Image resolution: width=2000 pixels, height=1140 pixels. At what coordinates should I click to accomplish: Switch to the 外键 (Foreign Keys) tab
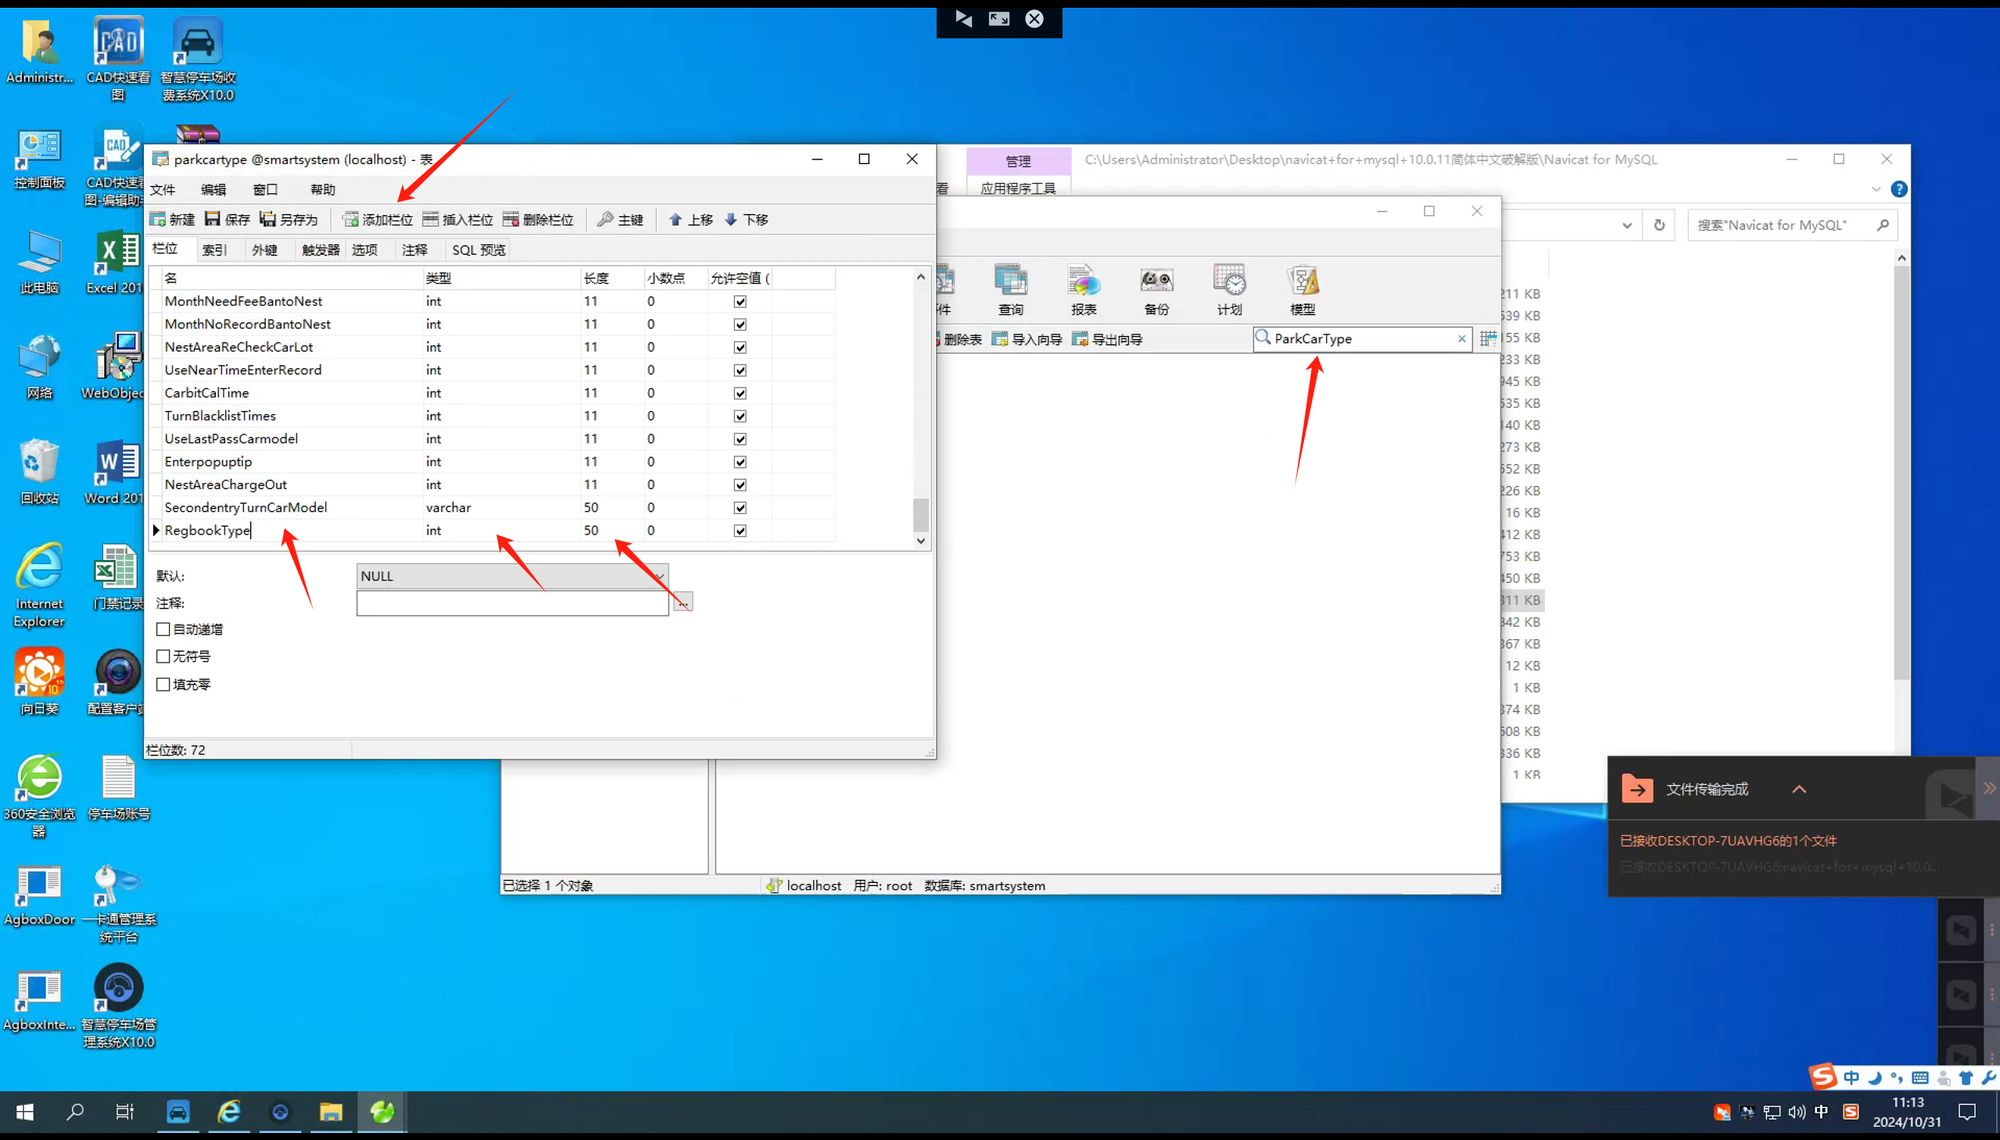(264, 250)
